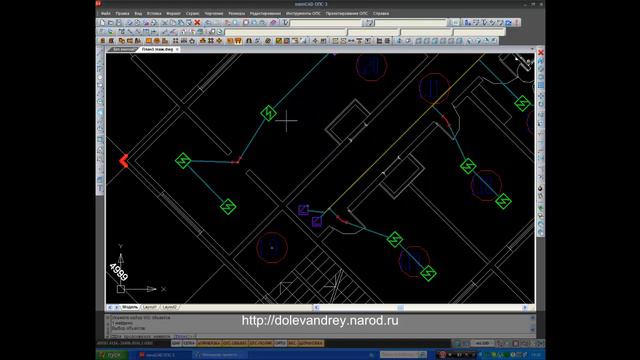Open the second properties combo in second row

[x=374, y=32]
